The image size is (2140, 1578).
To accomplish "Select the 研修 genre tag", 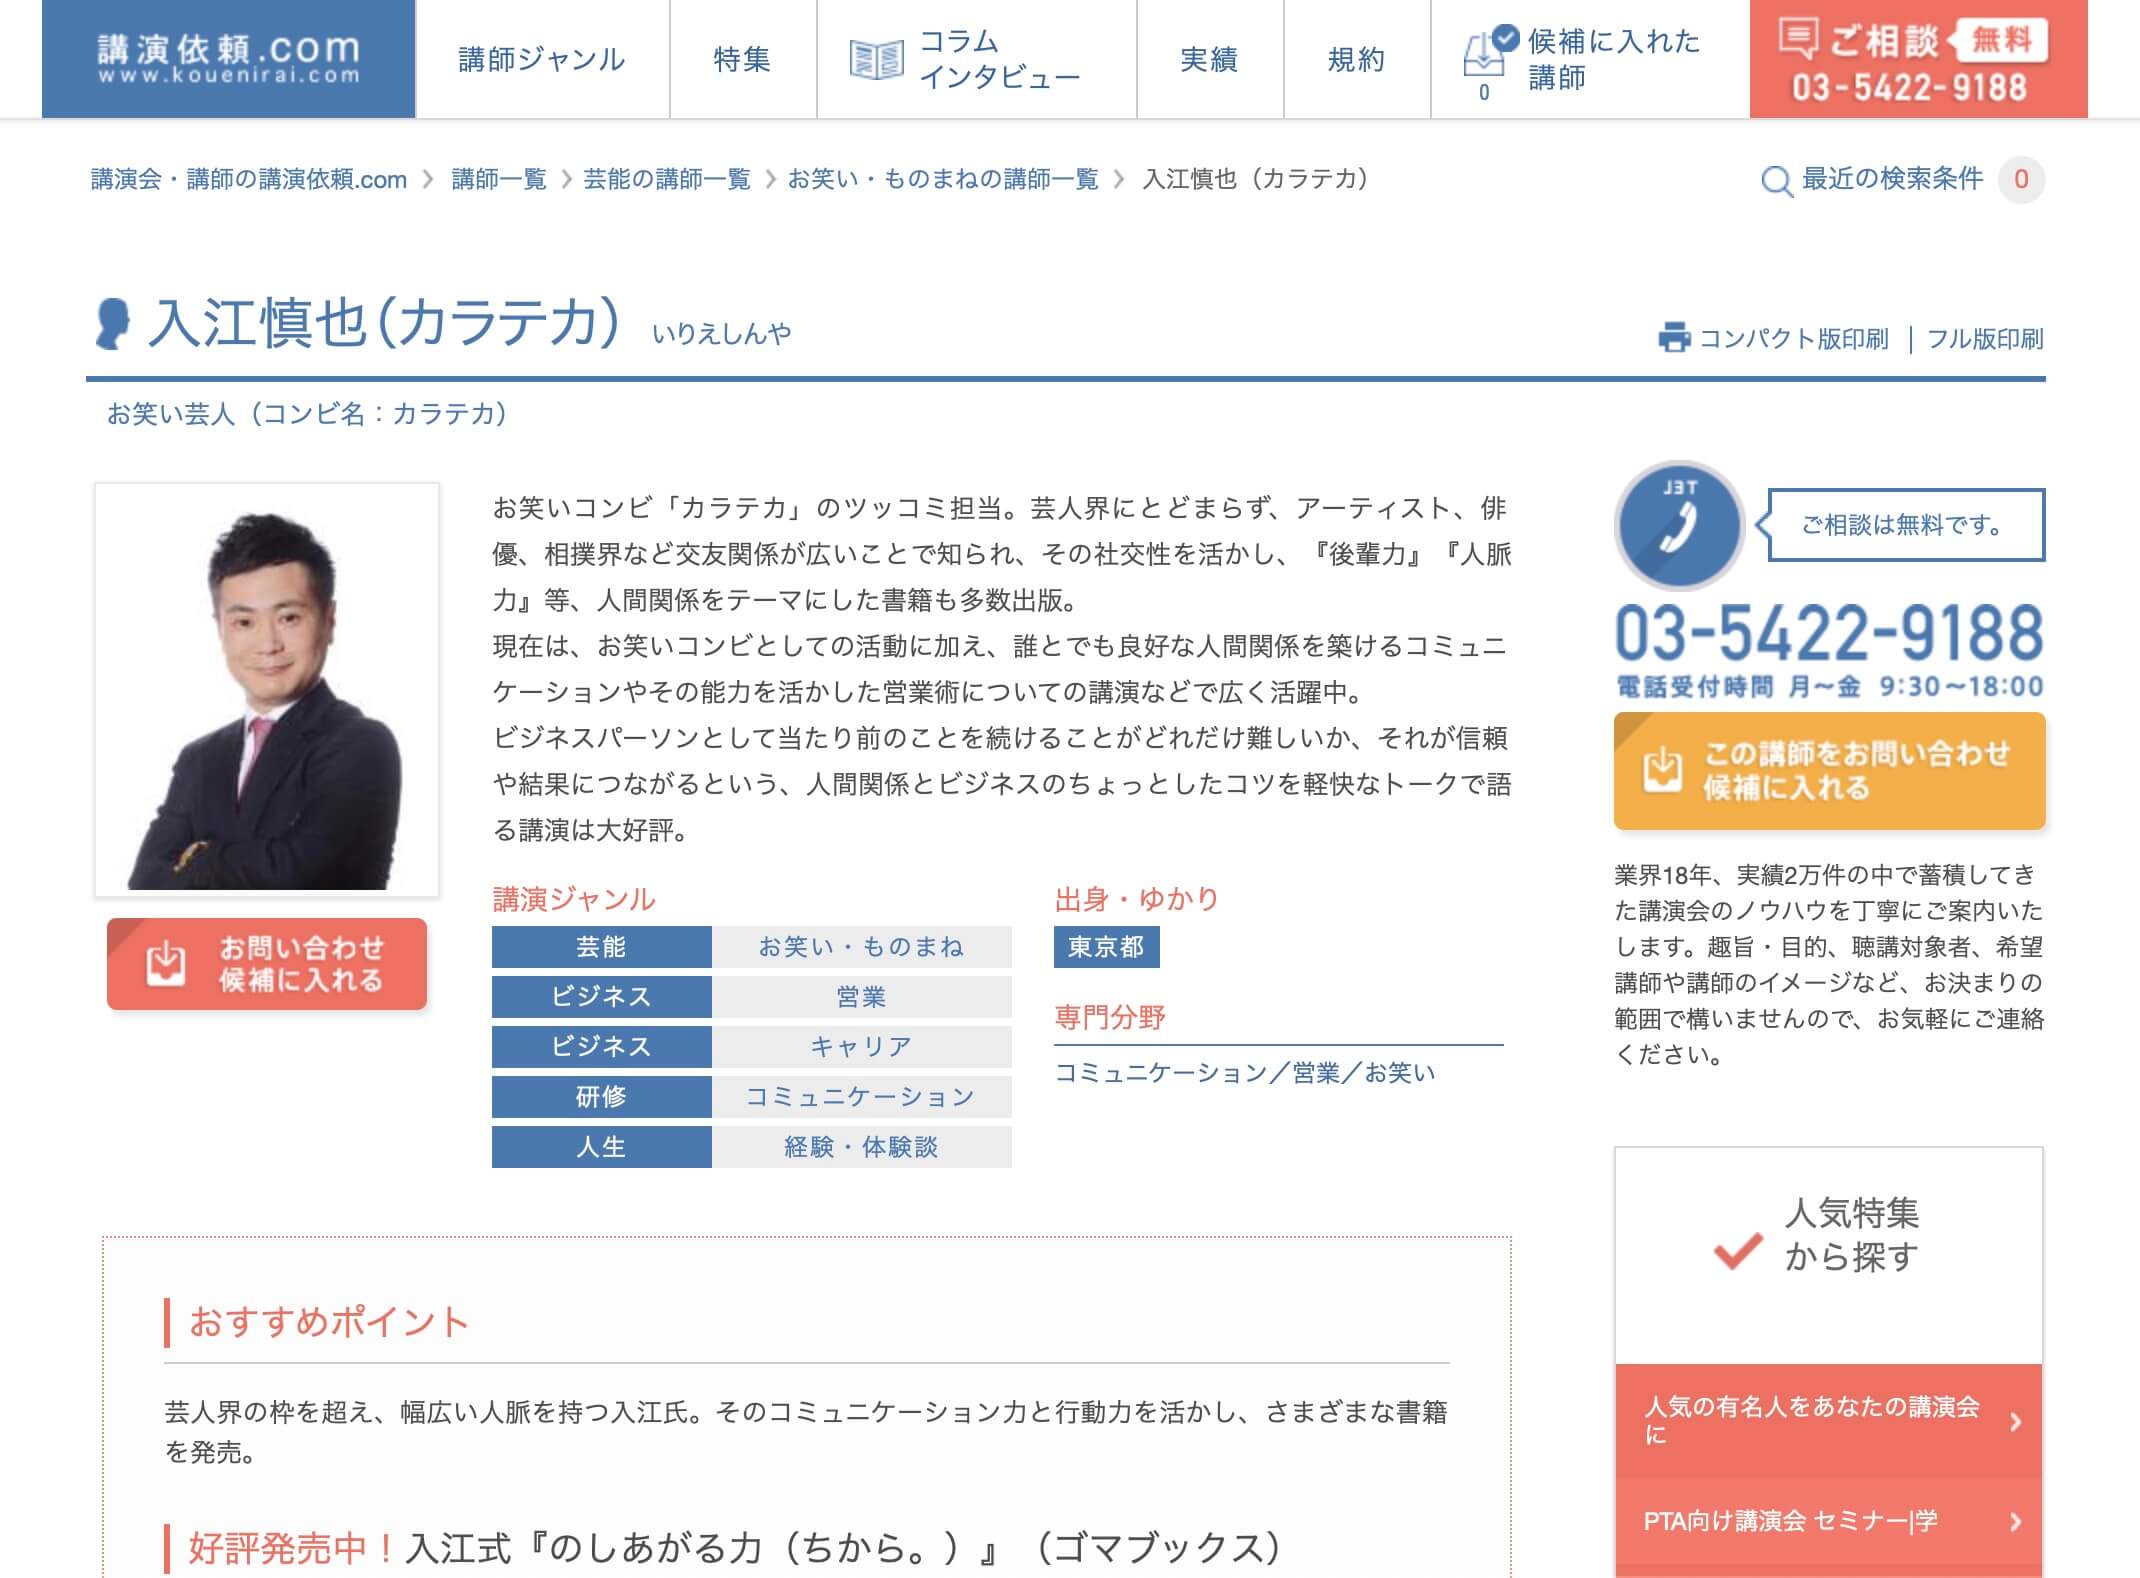I will point(601,1097).
